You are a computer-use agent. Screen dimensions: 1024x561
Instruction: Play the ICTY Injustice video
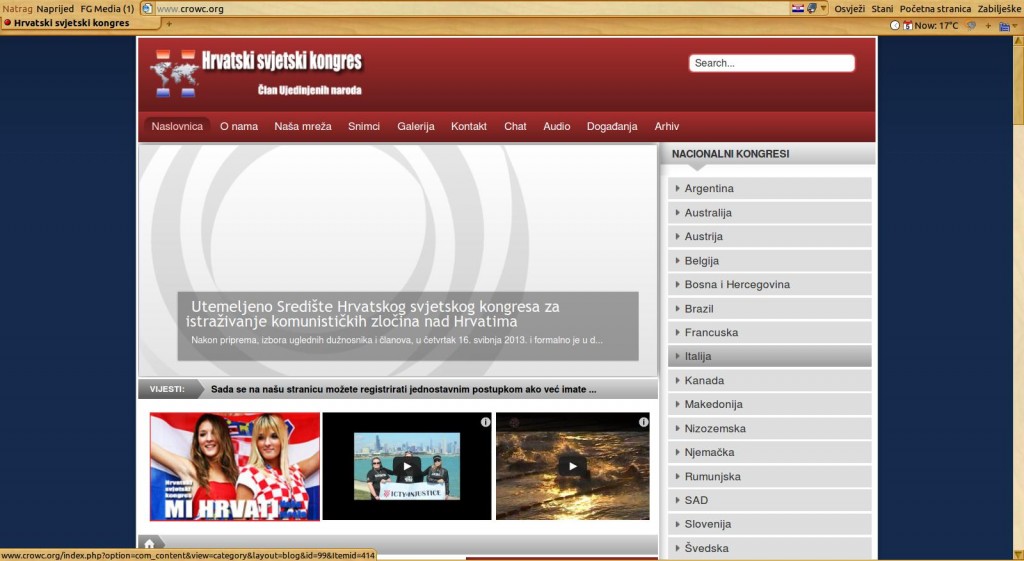pos(406,466)
